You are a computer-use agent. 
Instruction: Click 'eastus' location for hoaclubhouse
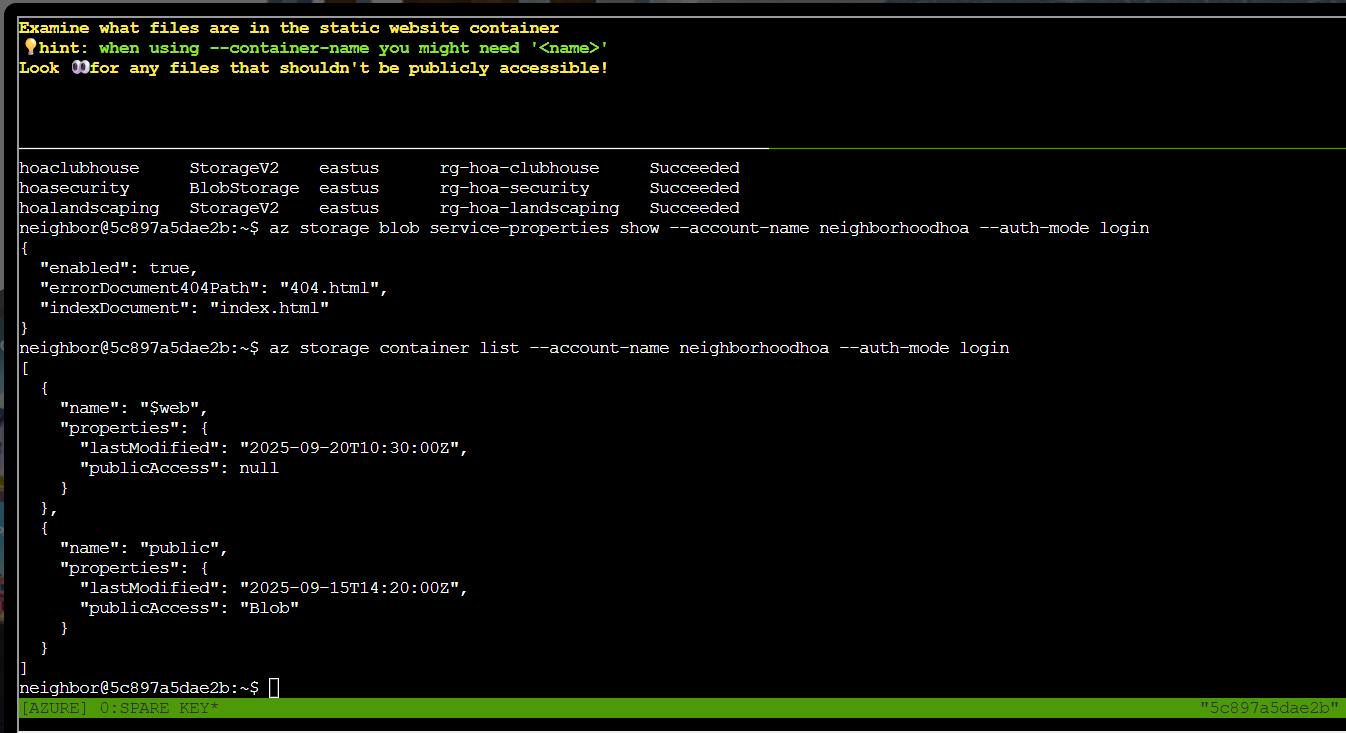(349, 168)
